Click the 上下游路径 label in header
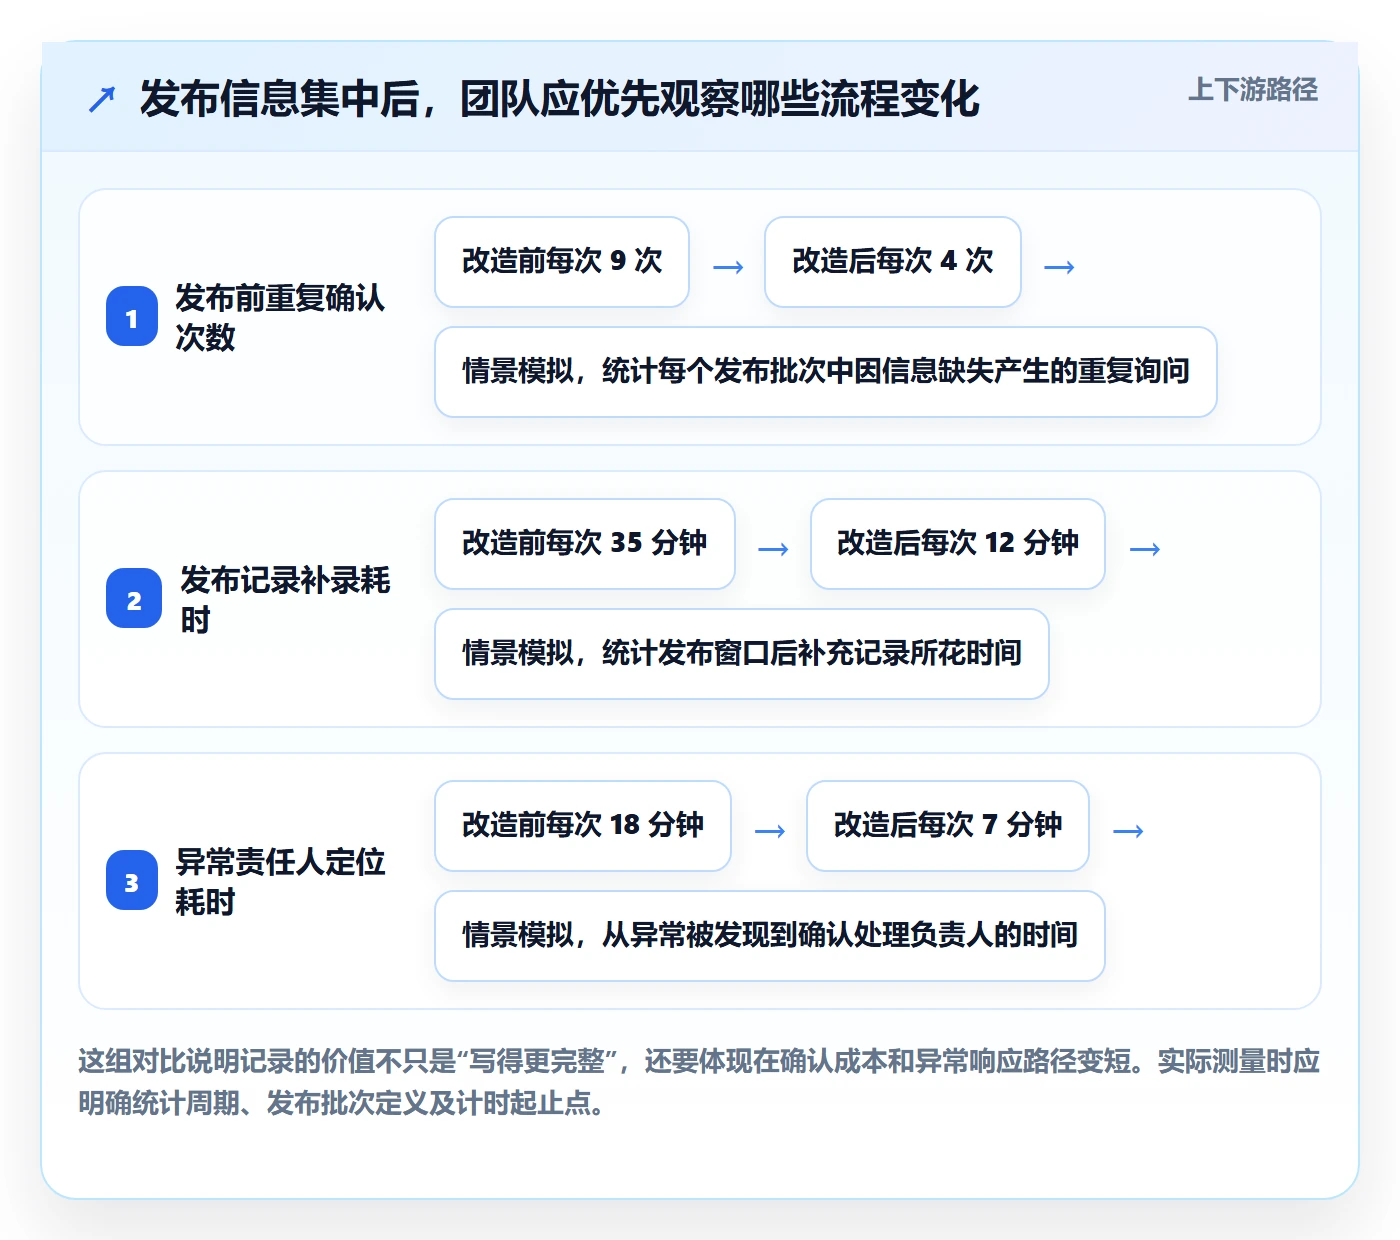This screenshot has height=1240, width=1400. [1253, 90]
